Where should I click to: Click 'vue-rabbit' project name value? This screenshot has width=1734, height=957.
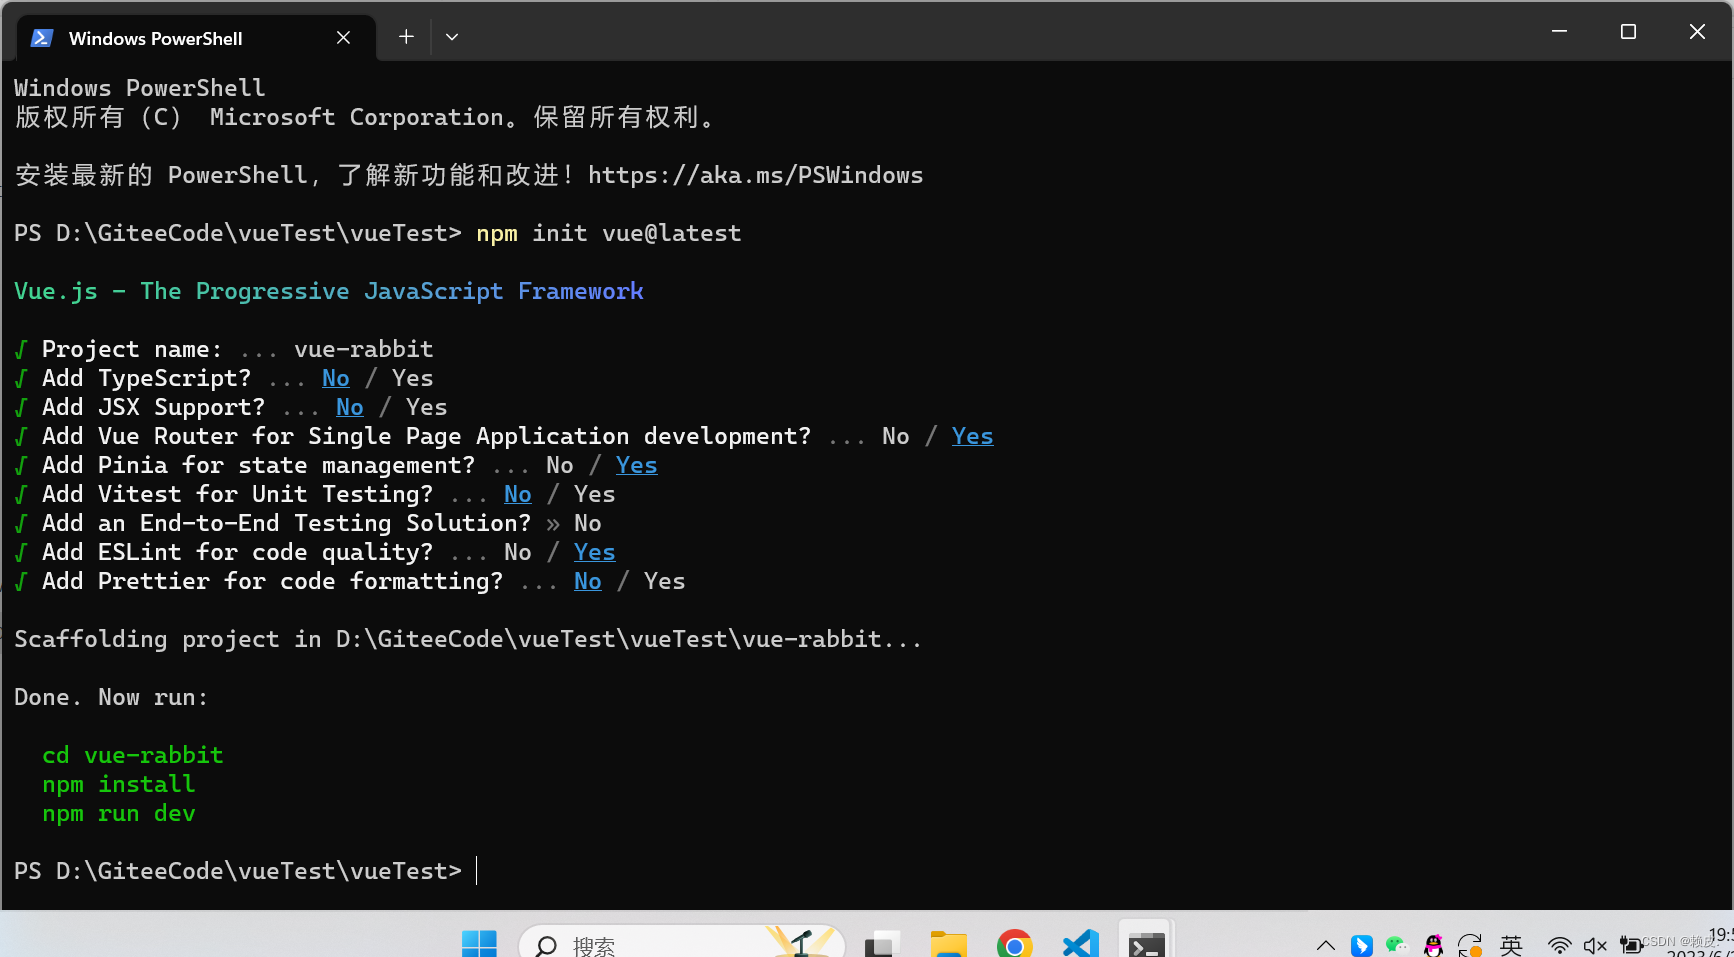pyautogui.click(x=364, y=349)
